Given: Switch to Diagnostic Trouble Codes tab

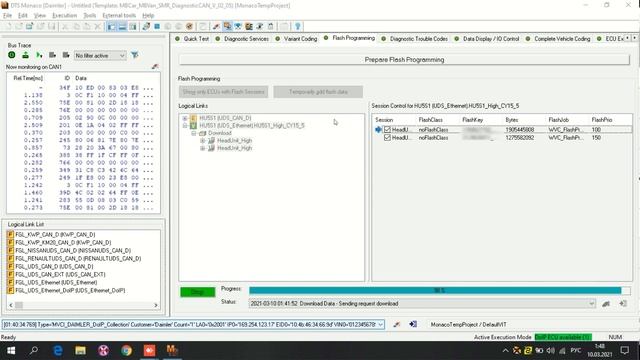Looking at the screenshot, I should (415, 39).
